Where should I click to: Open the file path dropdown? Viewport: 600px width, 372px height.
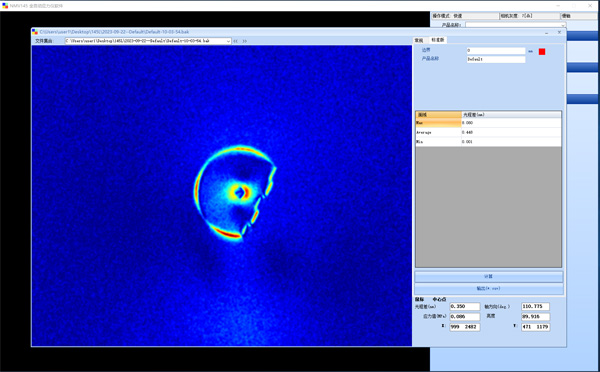[228, 41]
